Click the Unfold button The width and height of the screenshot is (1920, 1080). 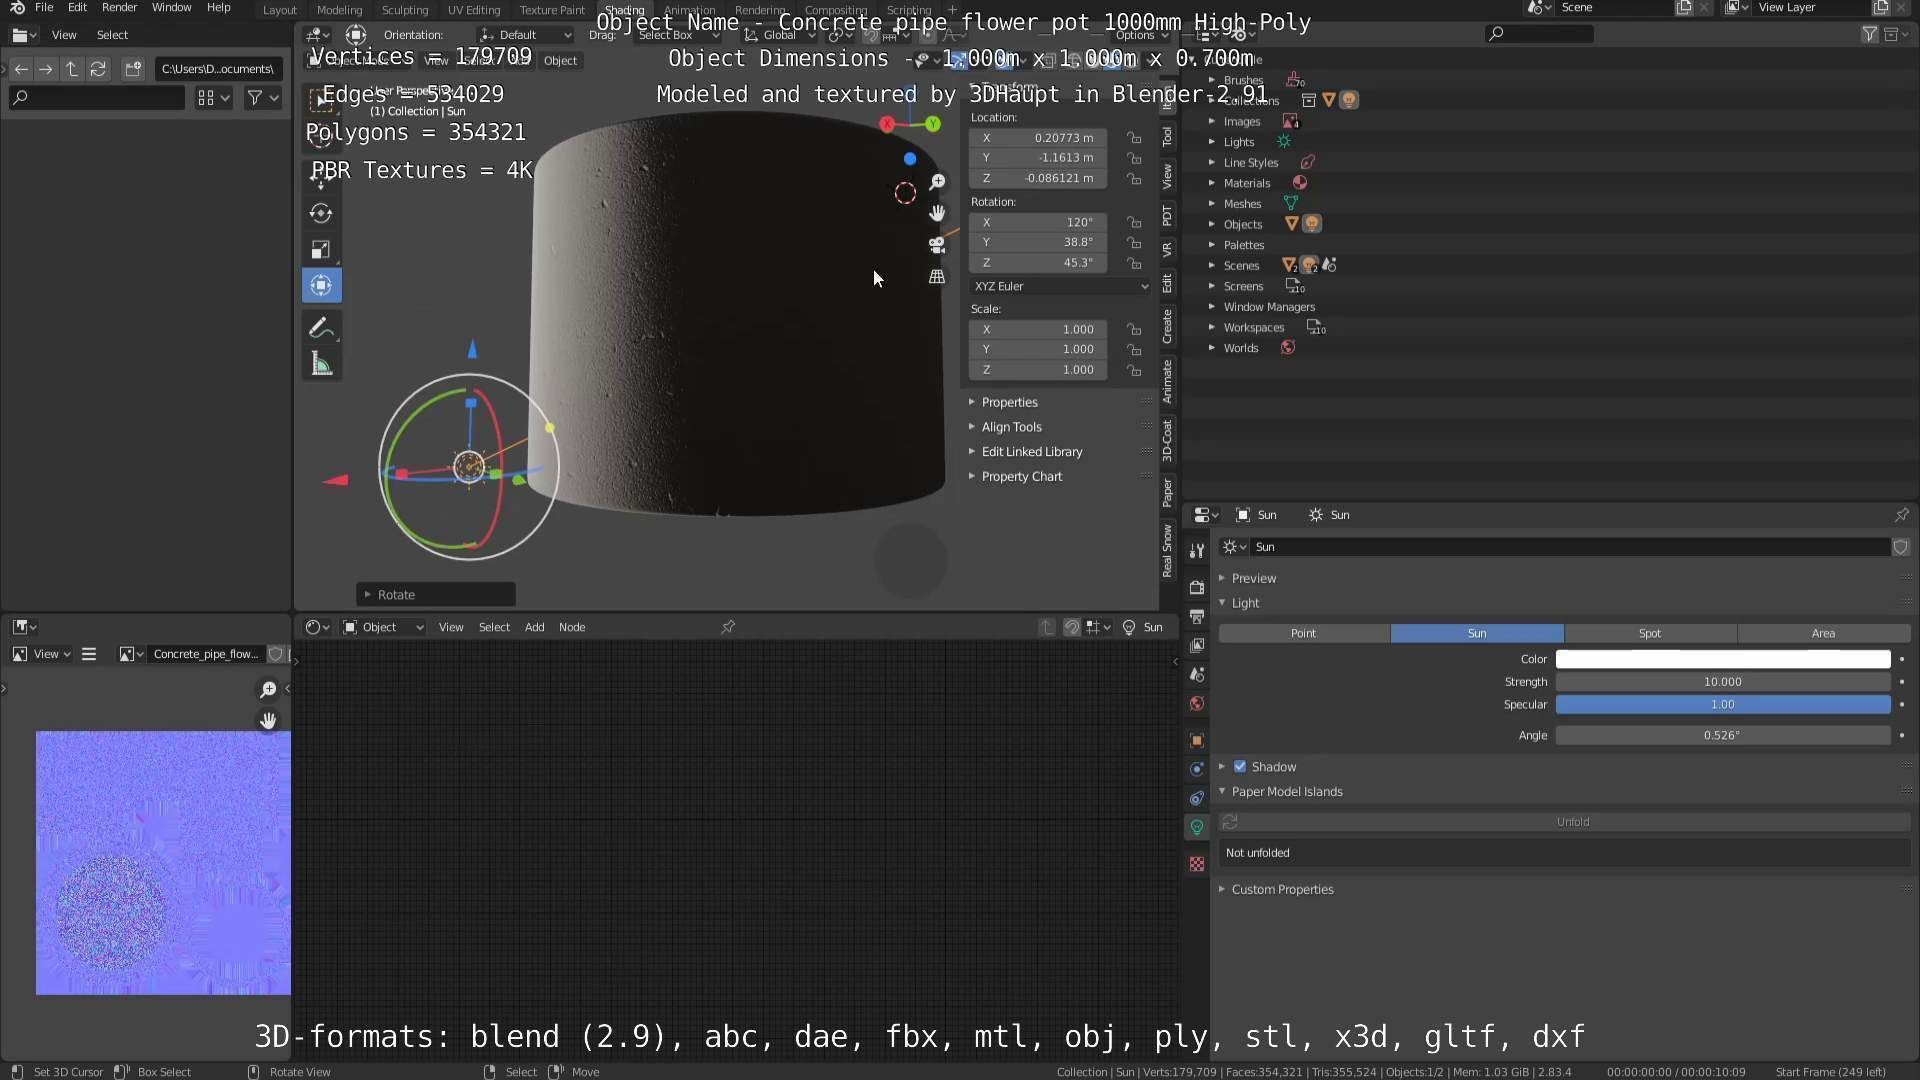[x=1572, y=822]
